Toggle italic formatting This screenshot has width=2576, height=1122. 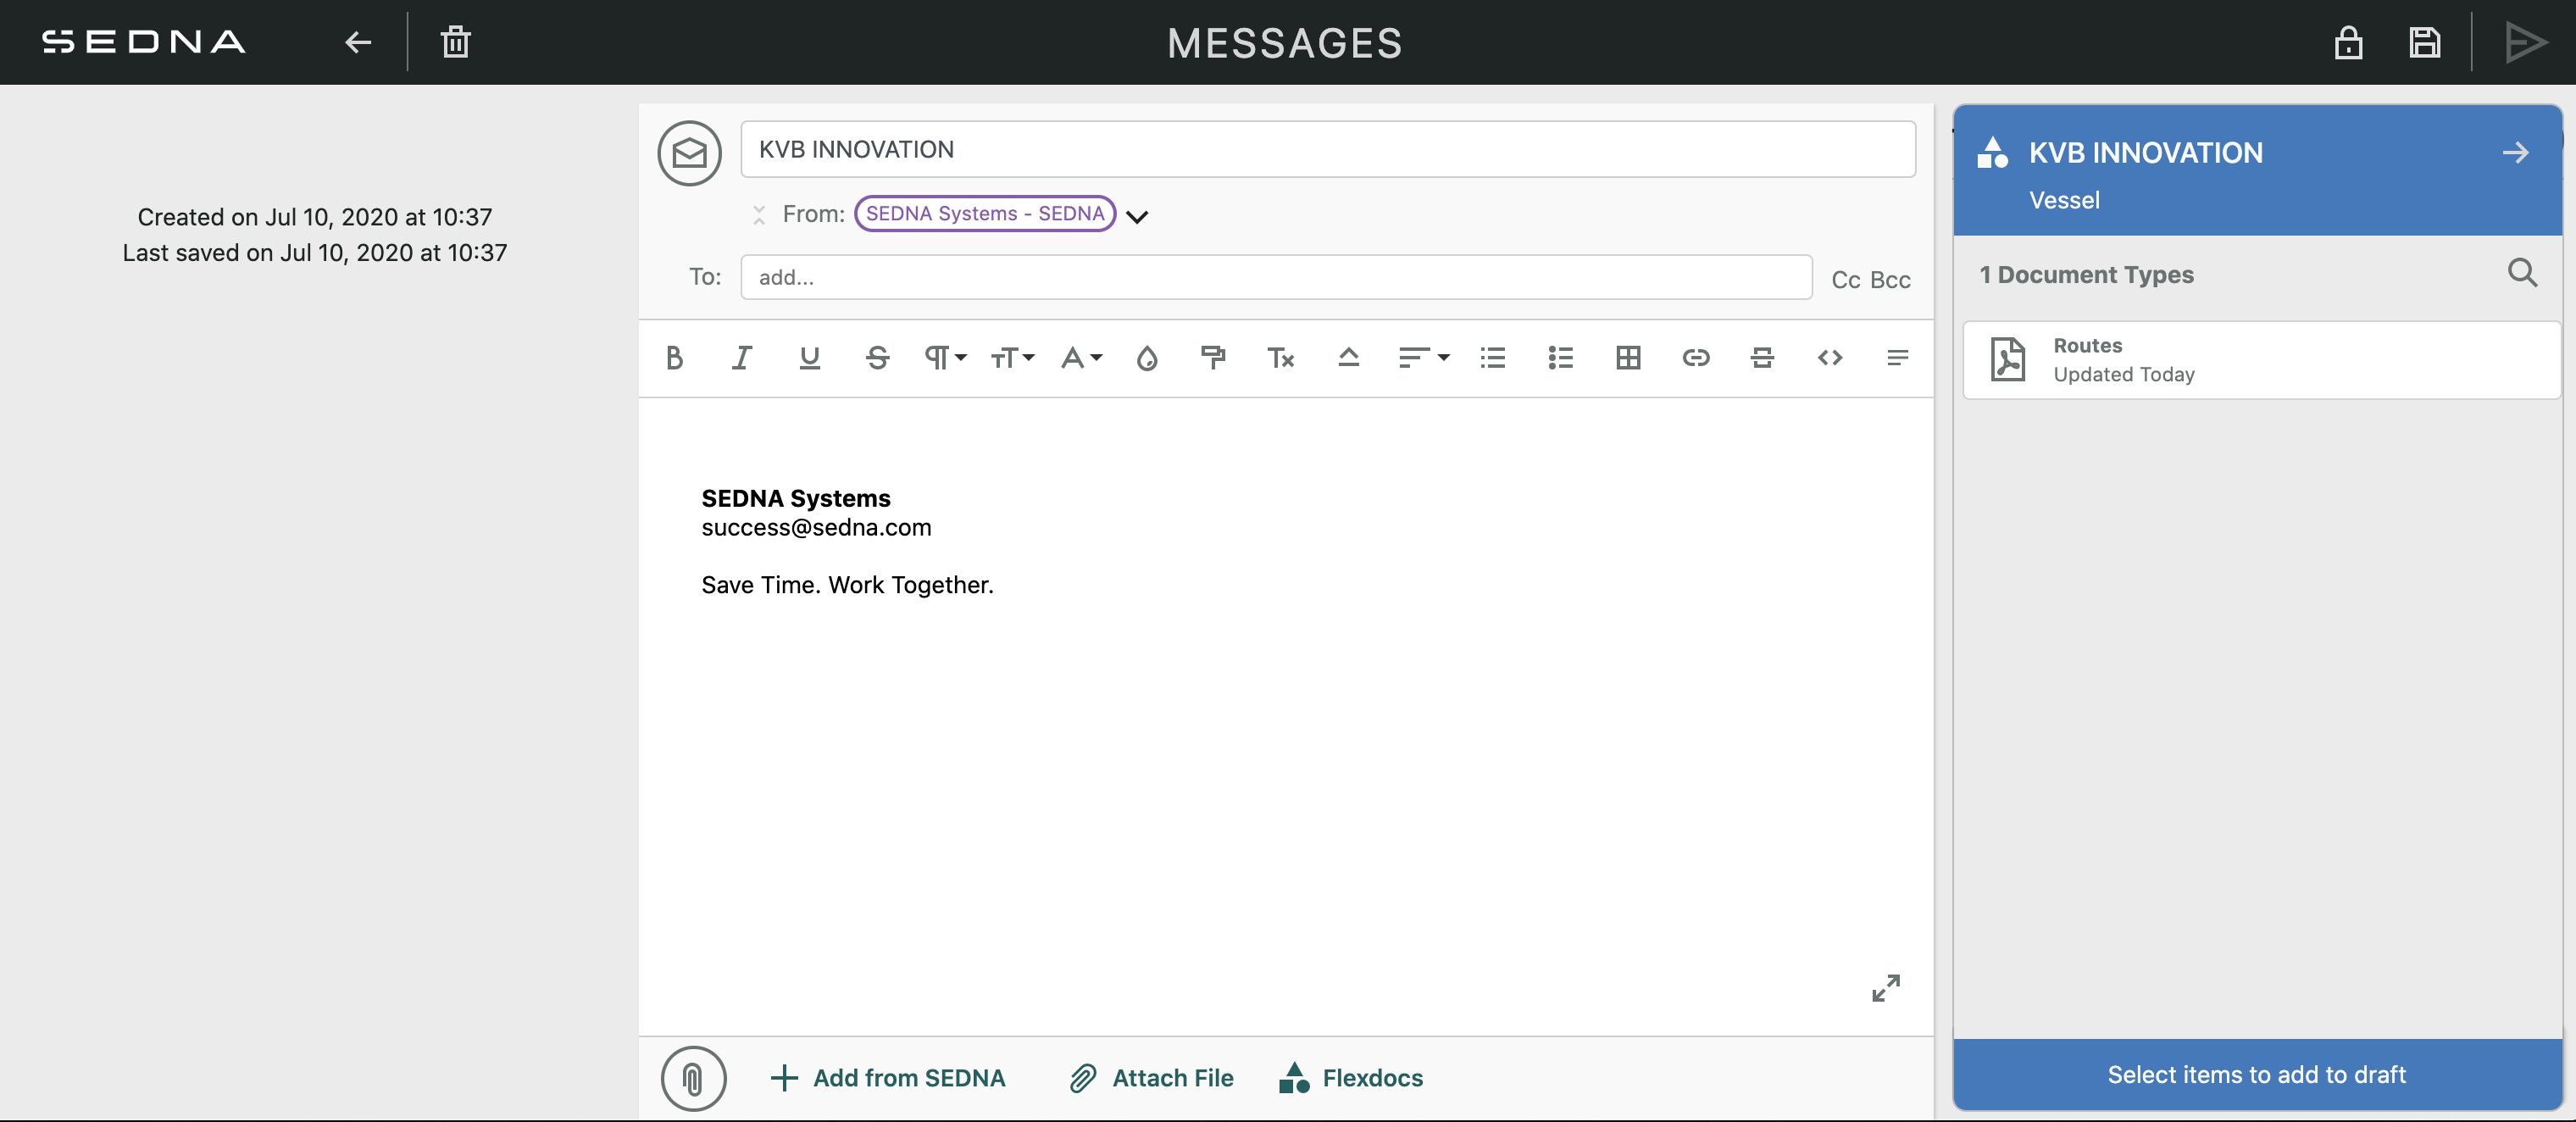click(x=741, y=358)
